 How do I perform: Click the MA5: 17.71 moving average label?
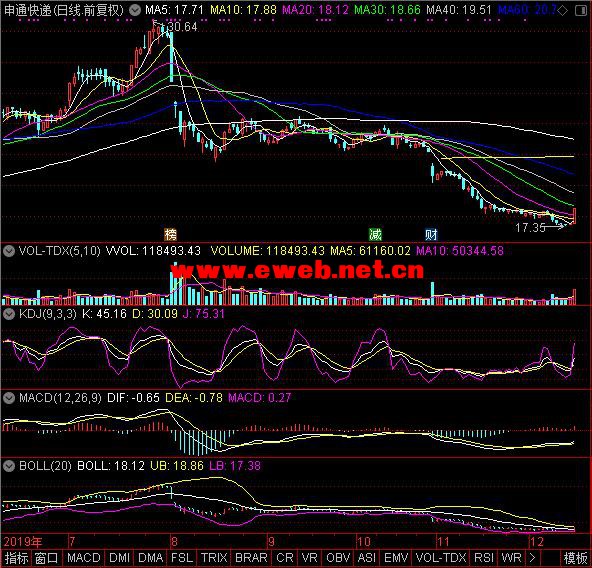coord(174,10)
